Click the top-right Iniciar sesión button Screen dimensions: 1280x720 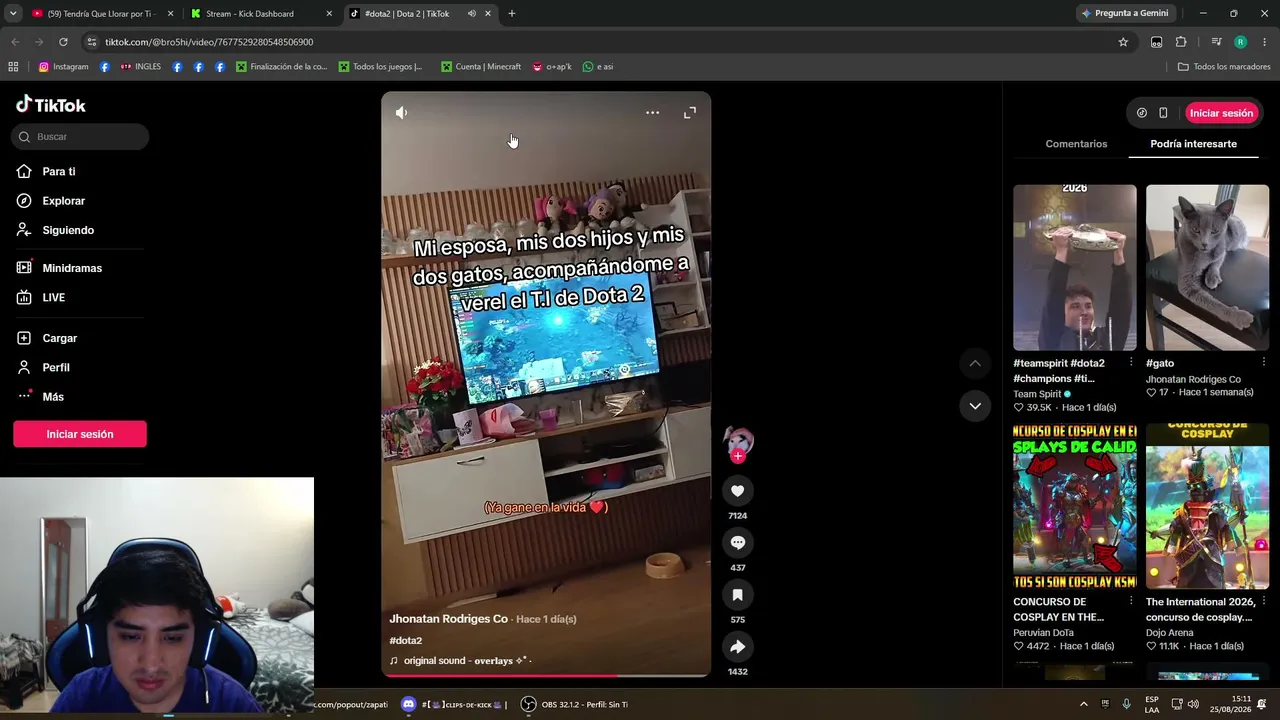pos(1221,113)
